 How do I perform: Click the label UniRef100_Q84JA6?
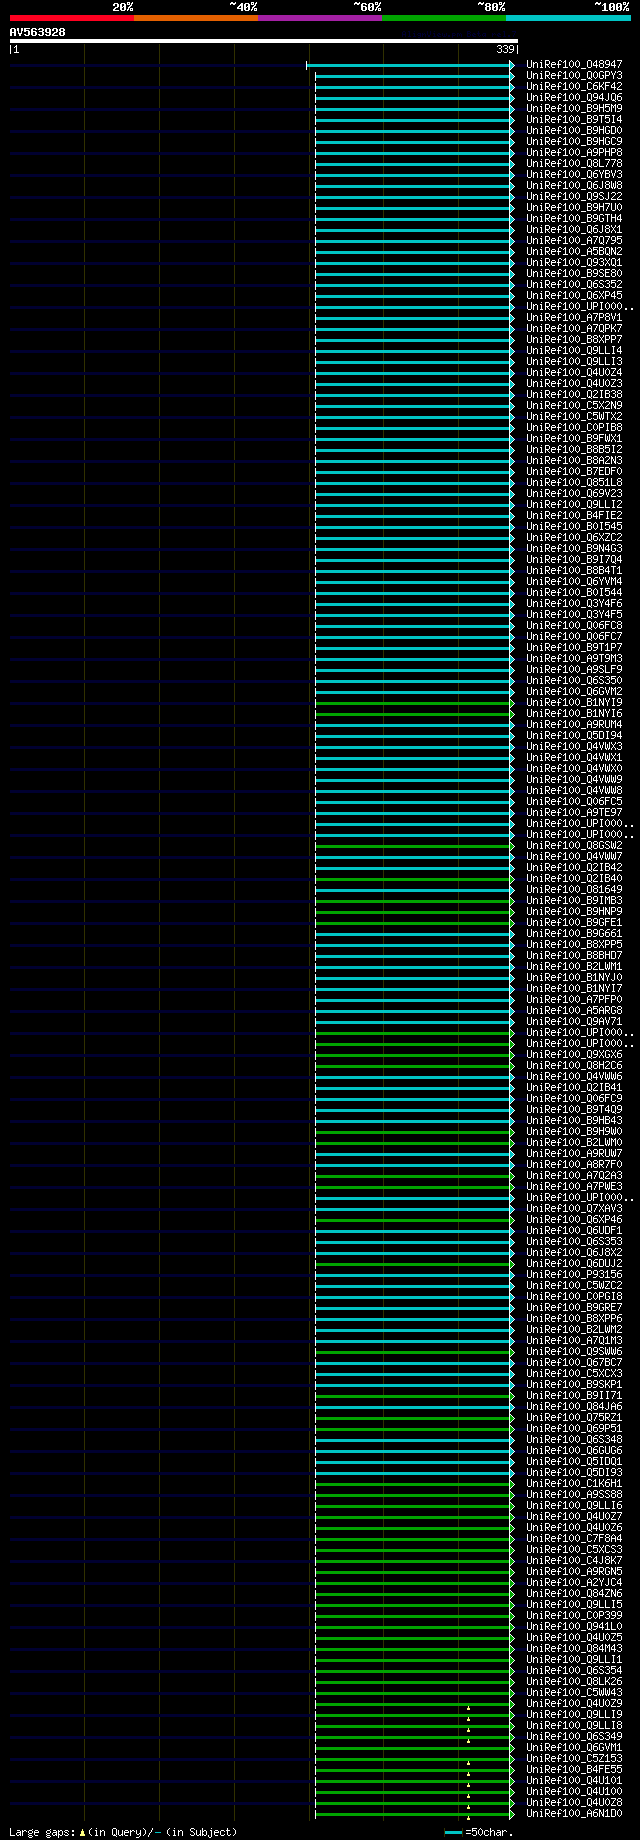574,1406
